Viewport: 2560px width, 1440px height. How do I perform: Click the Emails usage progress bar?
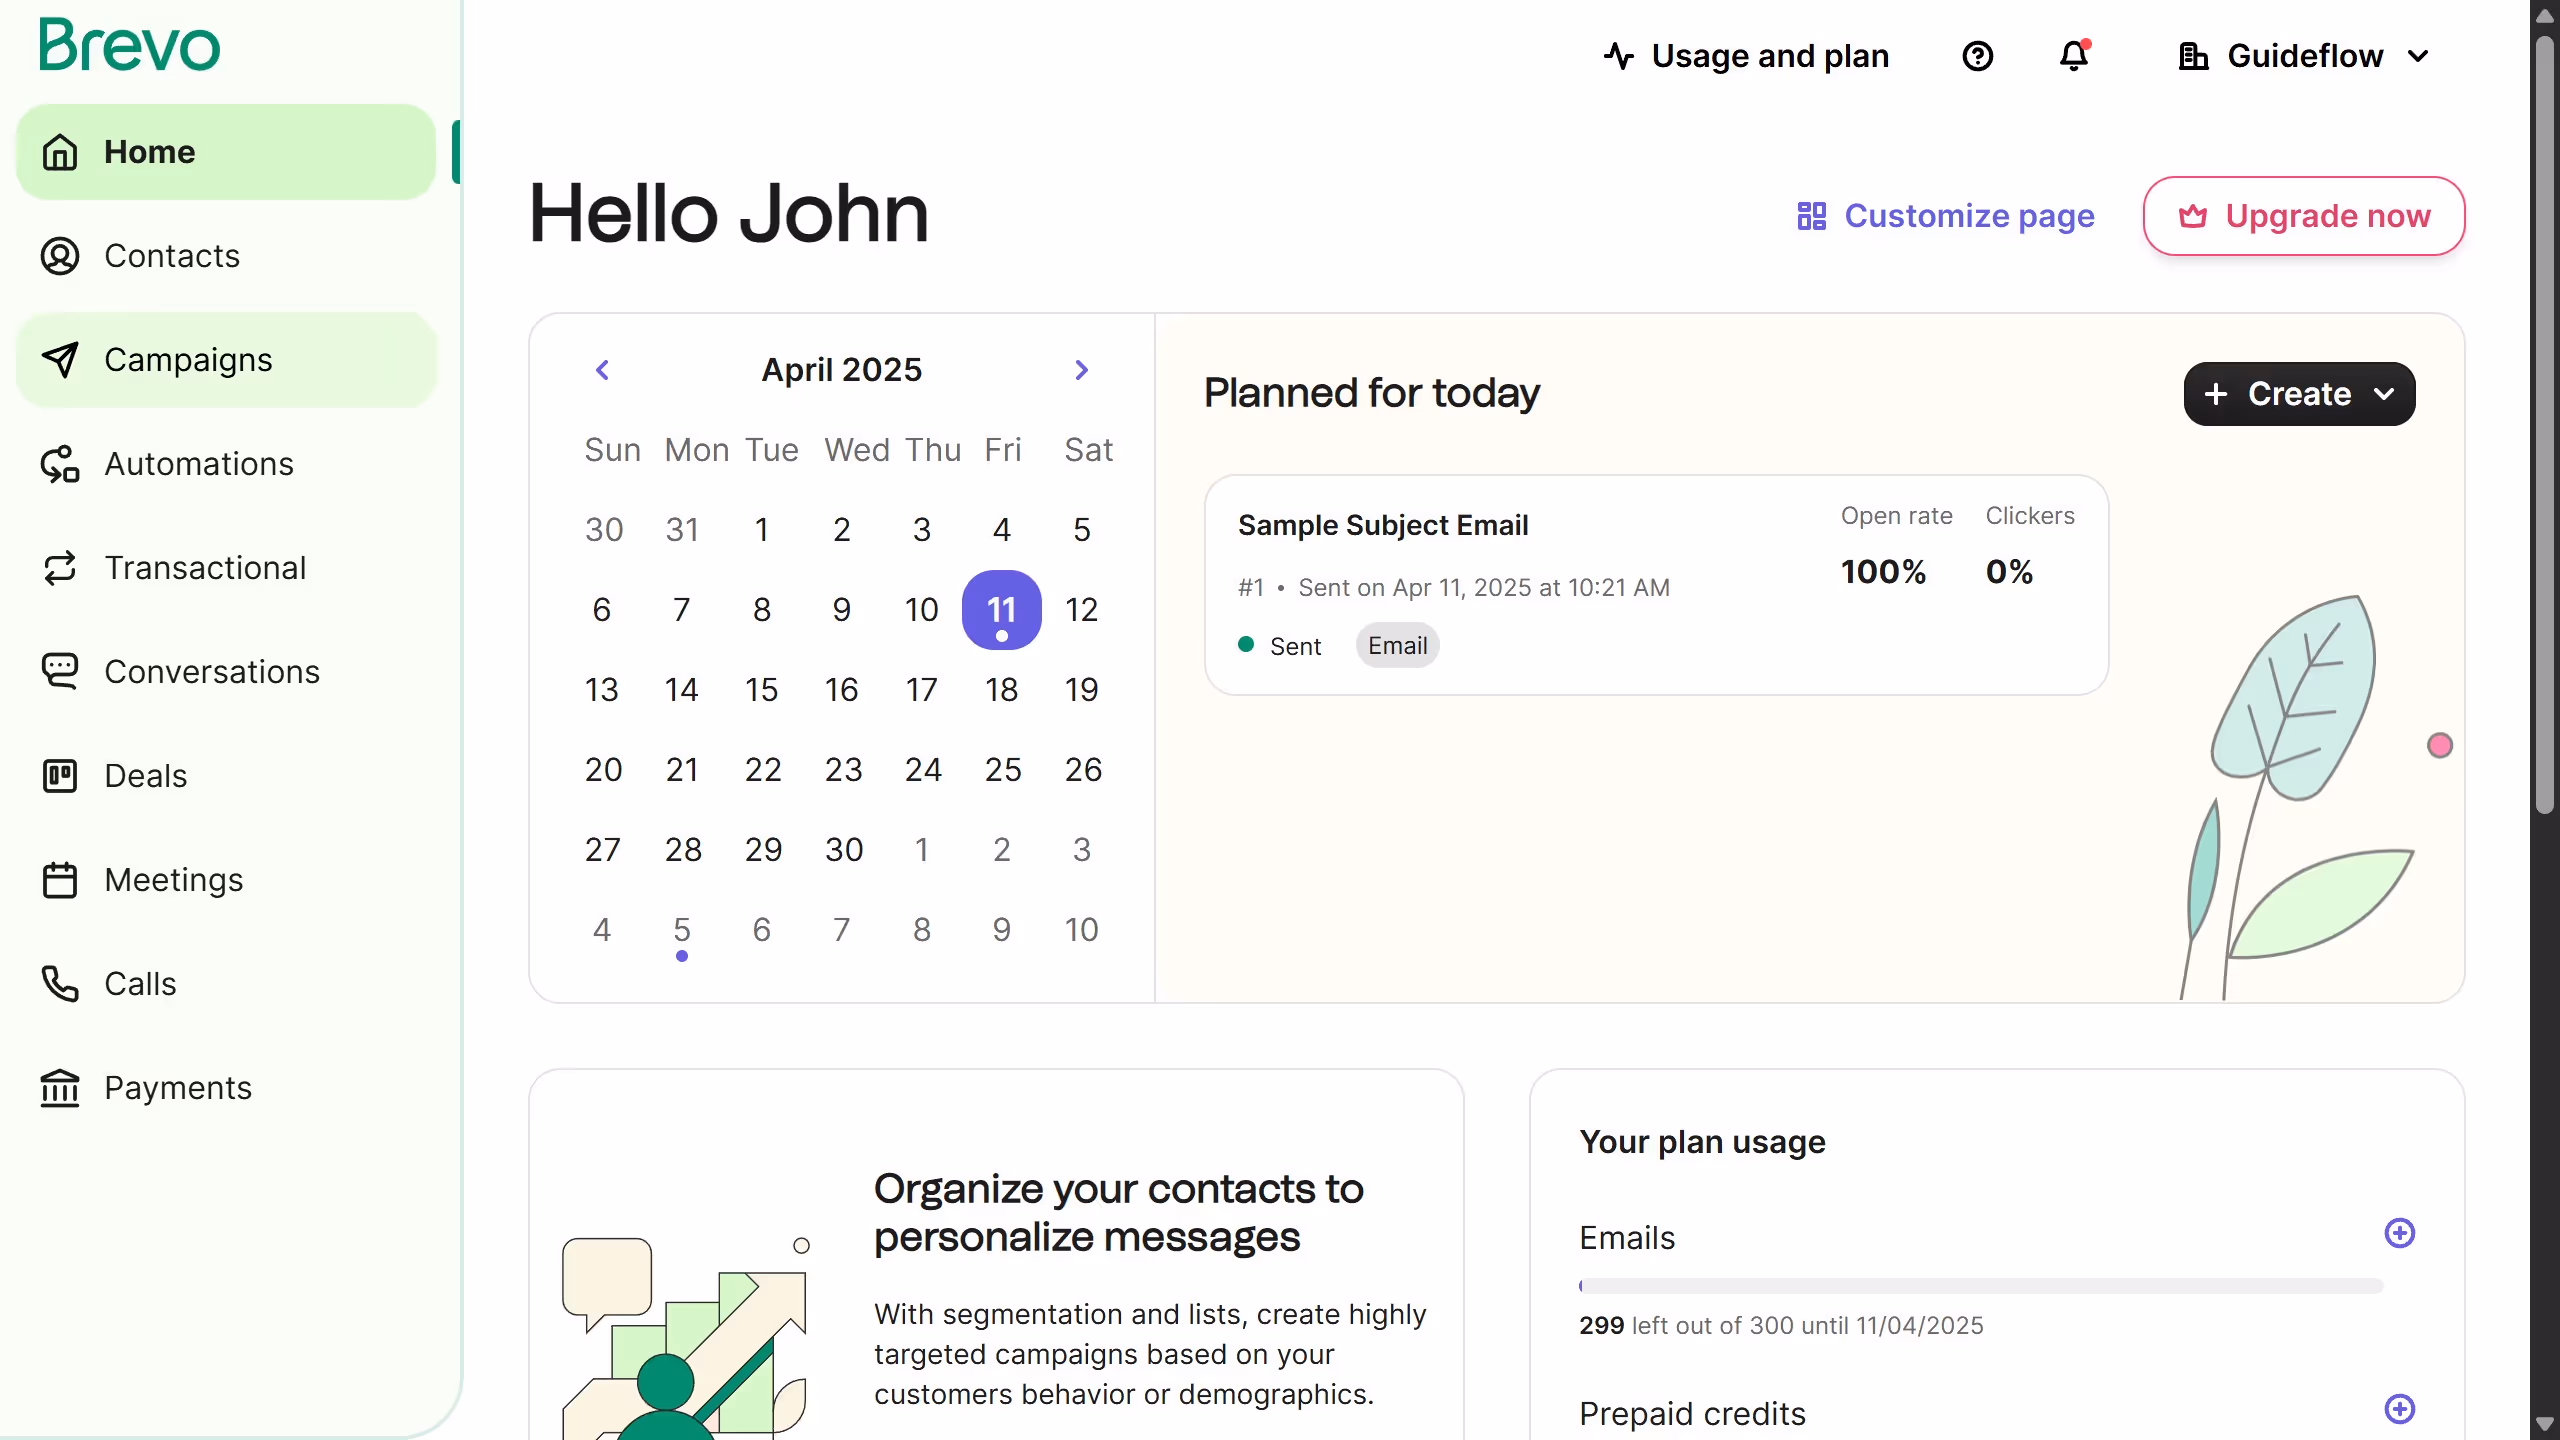coord(1980,1286)
